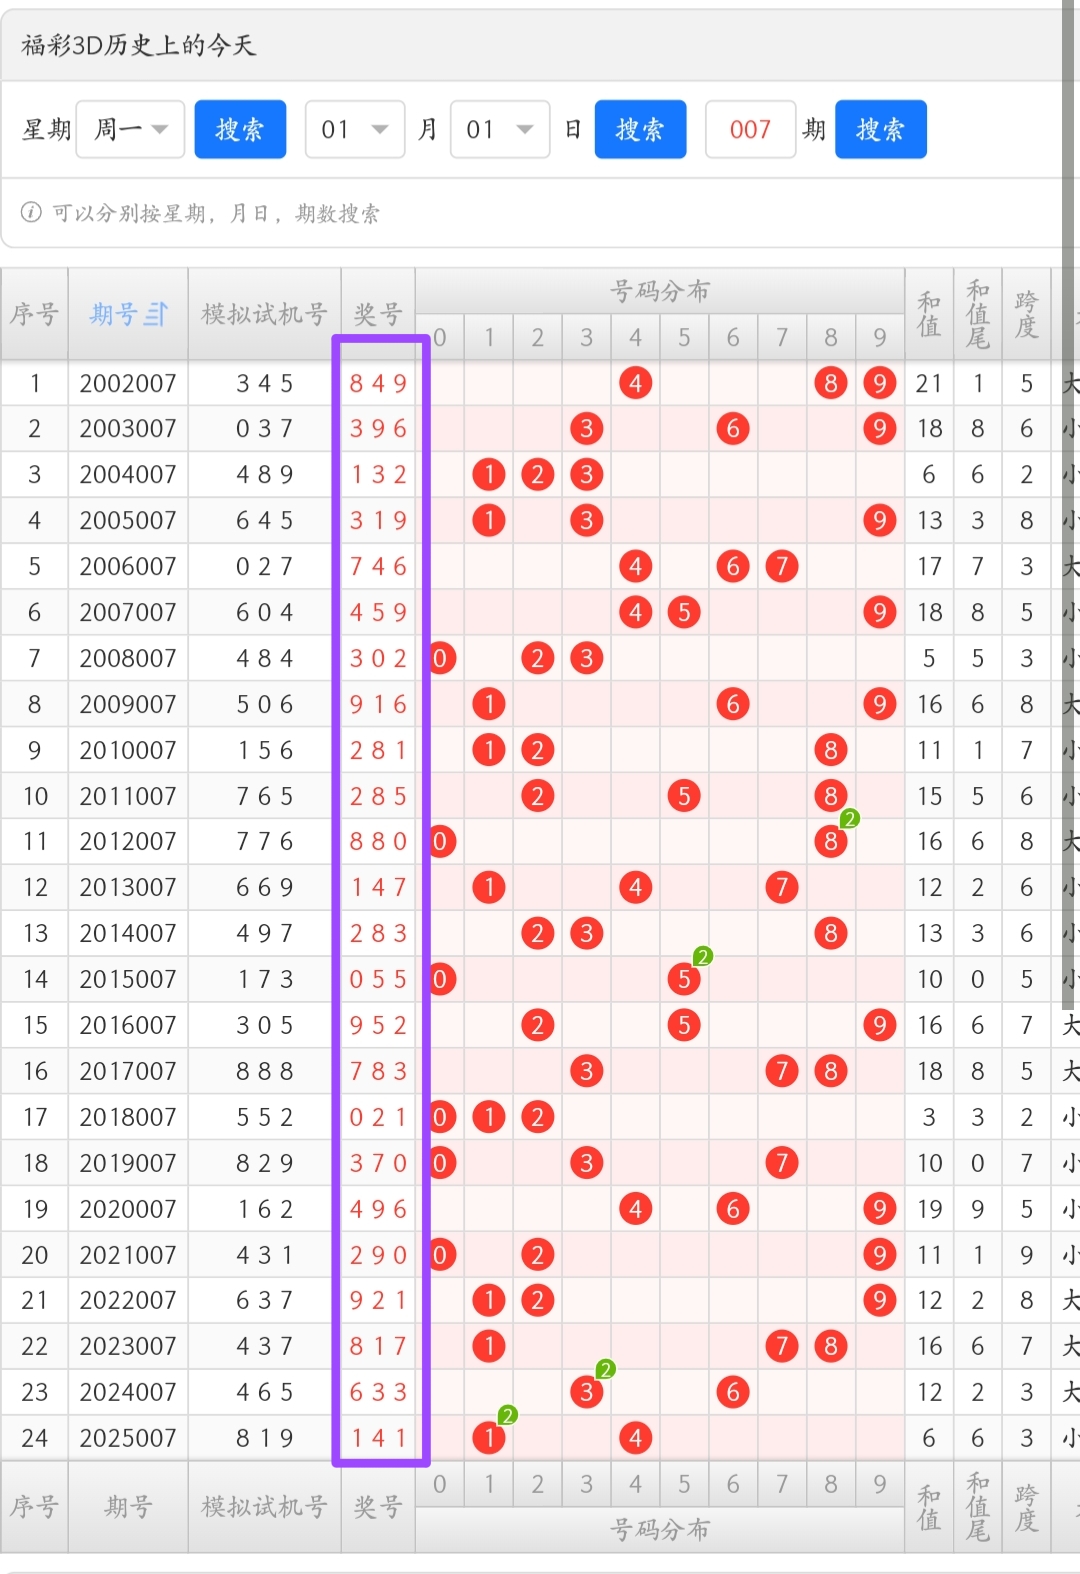The width and height of the screenshot is (1080, 1574).
Task: Open the weekday dropdown showing 周一
Action: coord(130,129)
